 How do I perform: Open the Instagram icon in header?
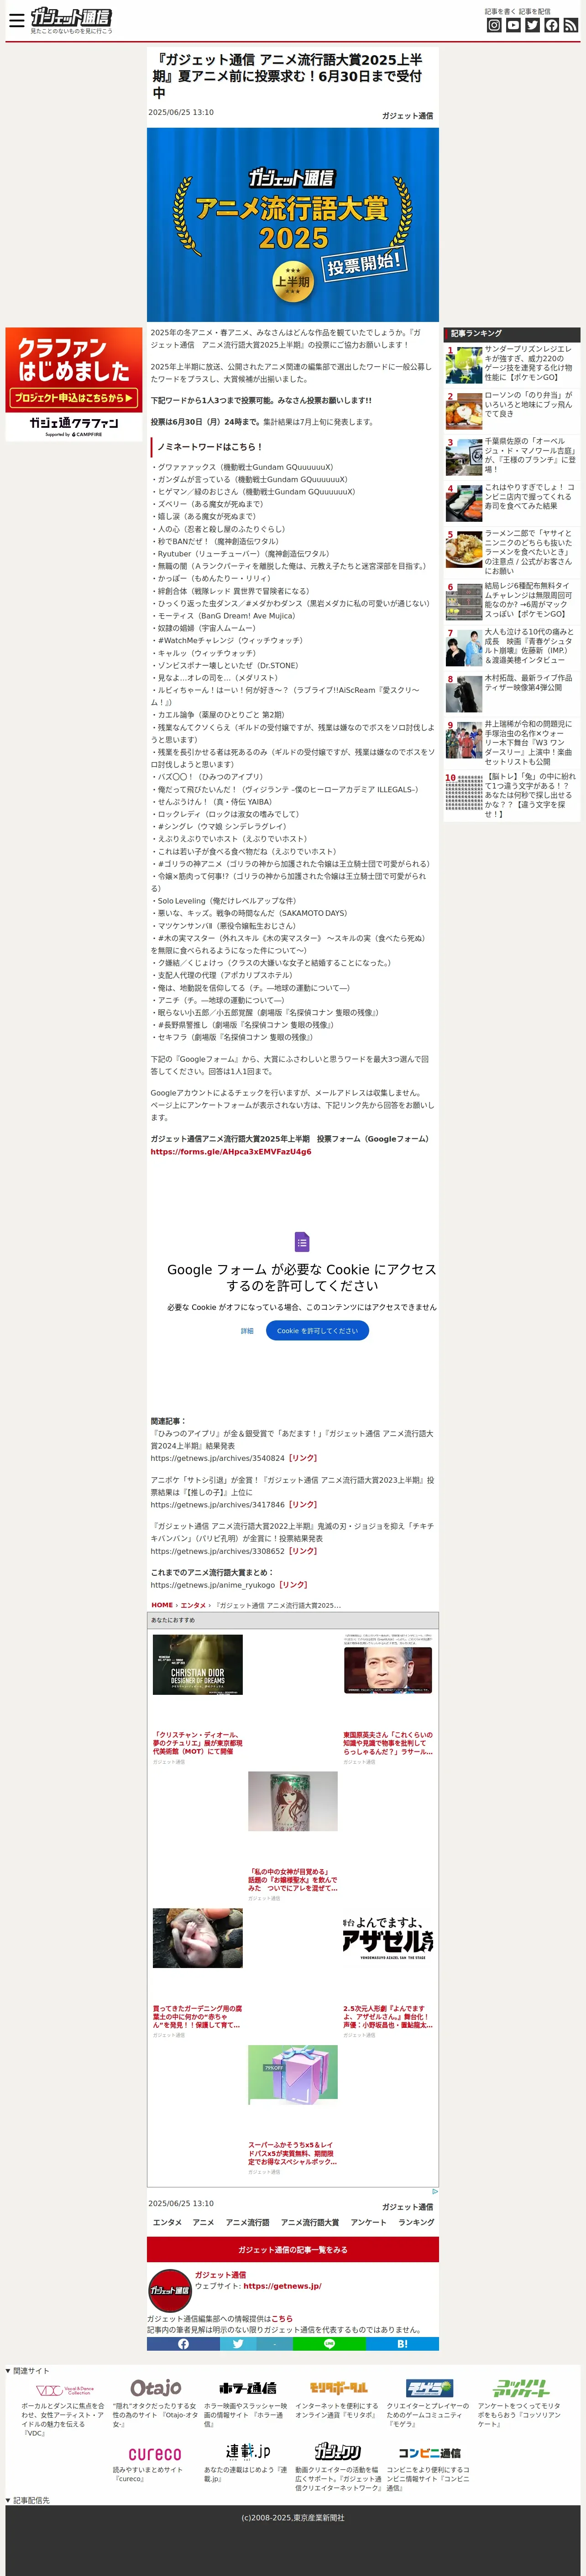[x=493, y=25]
